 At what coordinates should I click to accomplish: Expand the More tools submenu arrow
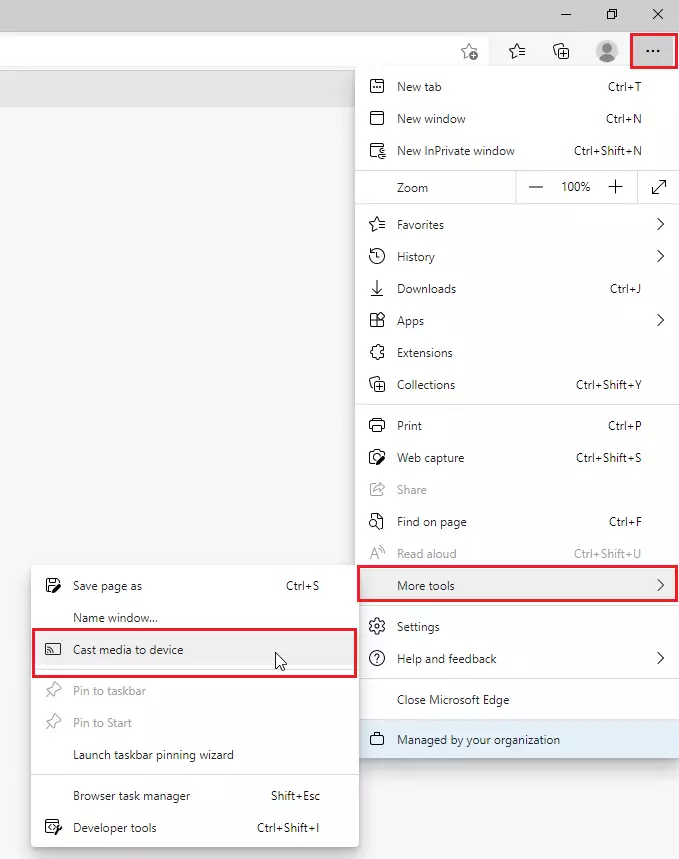[660, 585]
